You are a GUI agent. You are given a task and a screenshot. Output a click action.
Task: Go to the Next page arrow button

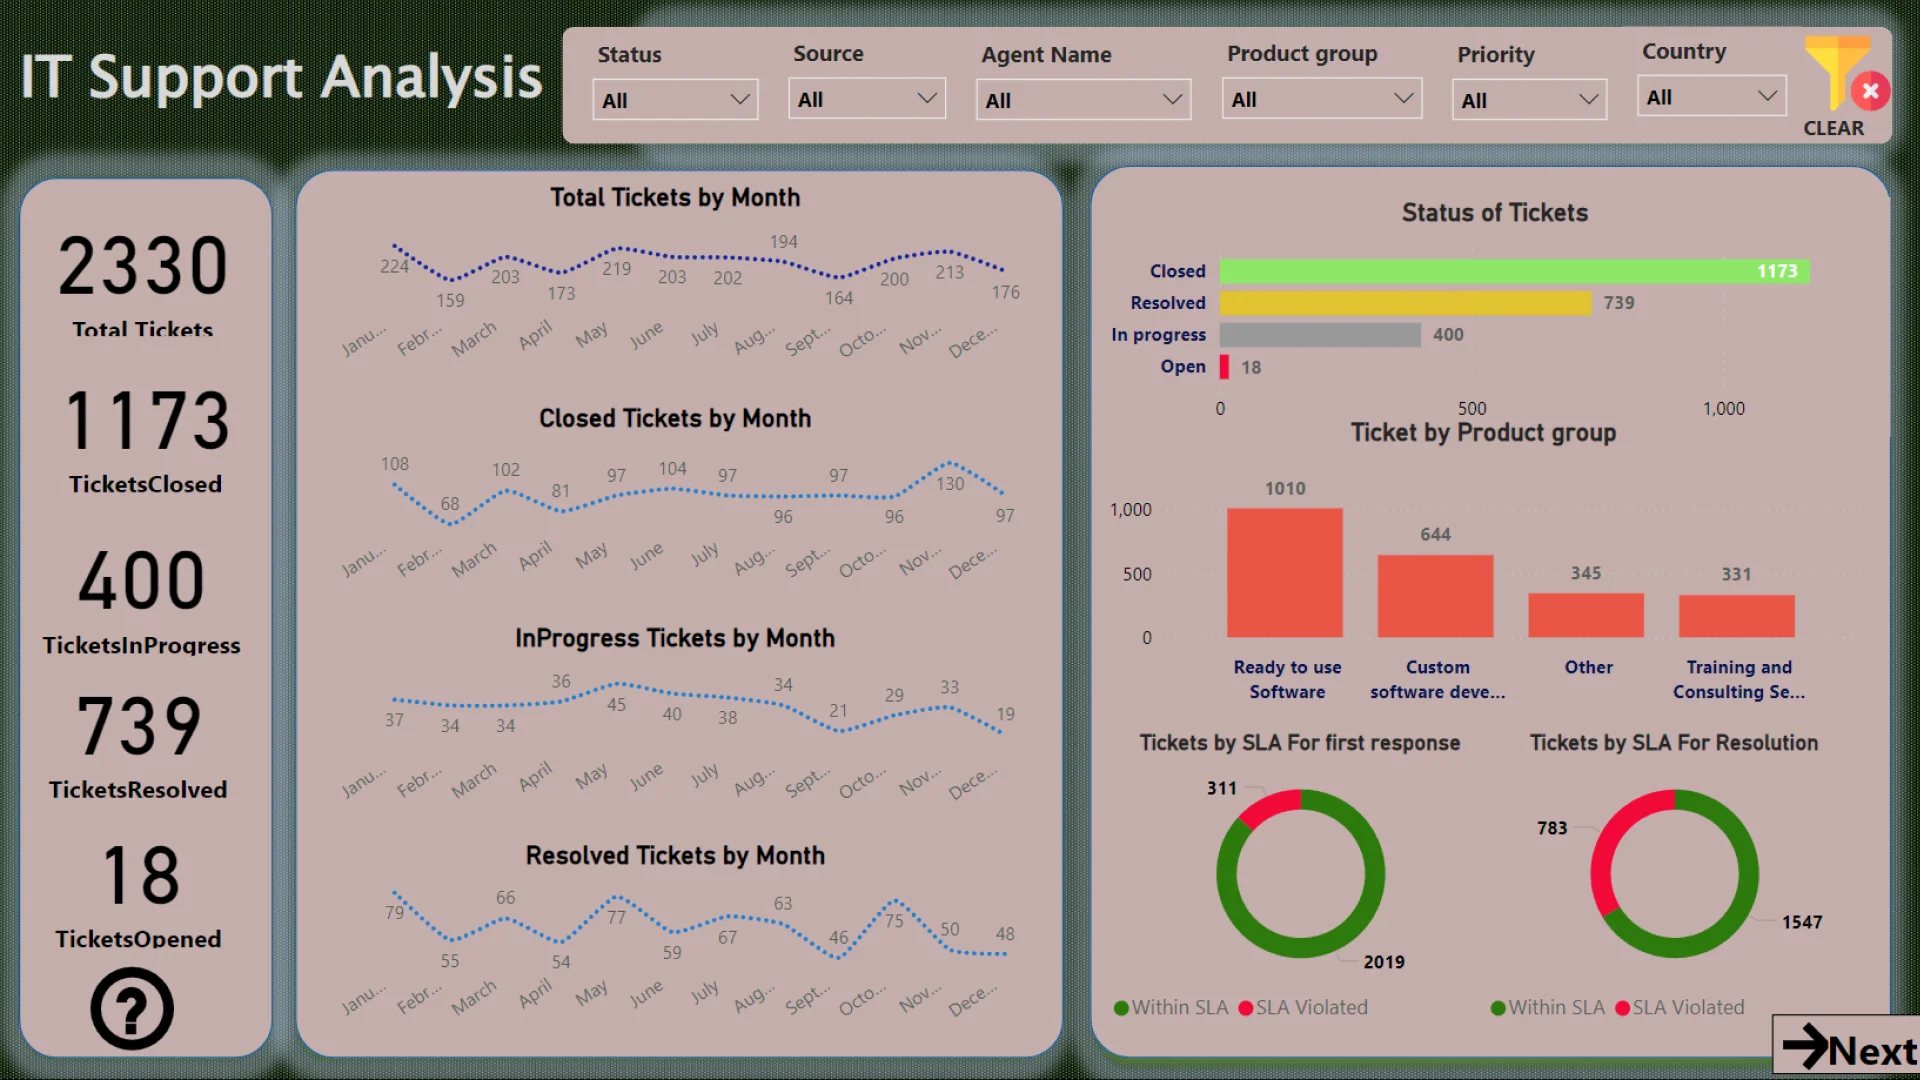[x=1848, y=1047]
